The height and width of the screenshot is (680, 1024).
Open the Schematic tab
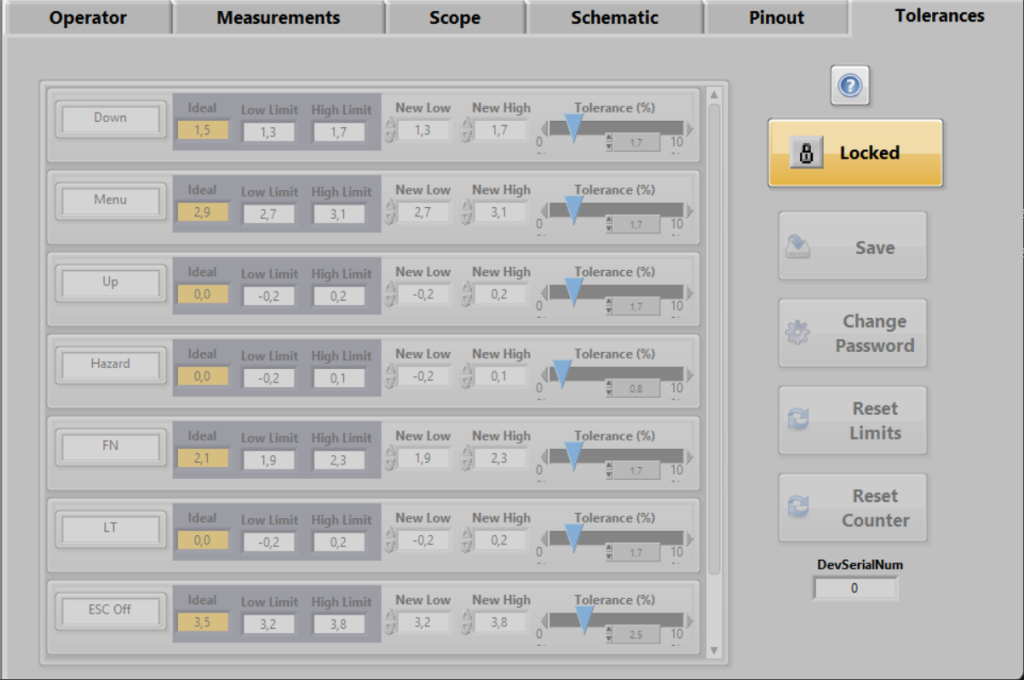[x=614, y=18]
